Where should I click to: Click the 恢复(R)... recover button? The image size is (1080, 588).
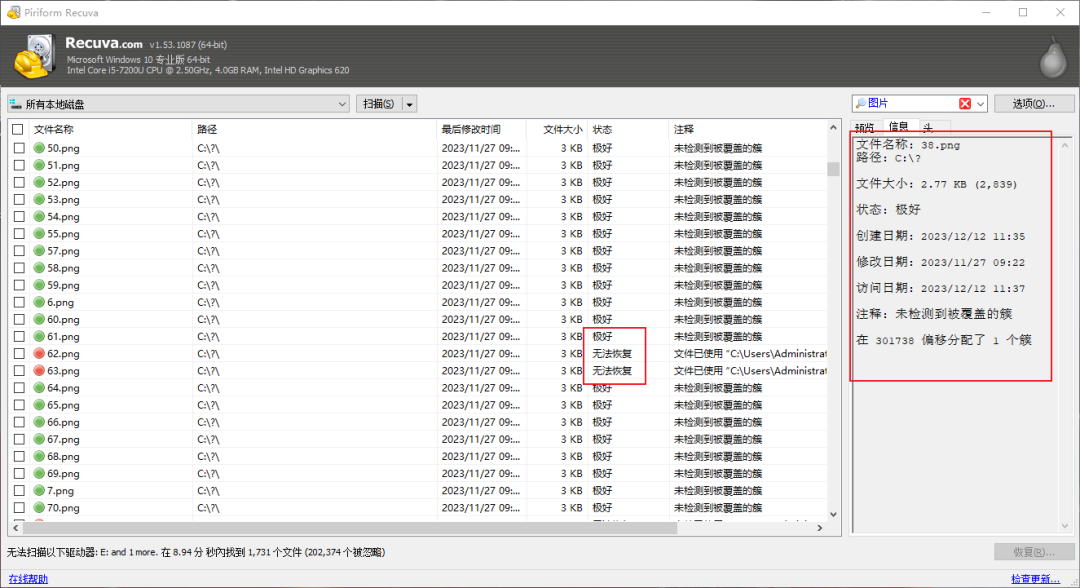(x=1034, y=552)
